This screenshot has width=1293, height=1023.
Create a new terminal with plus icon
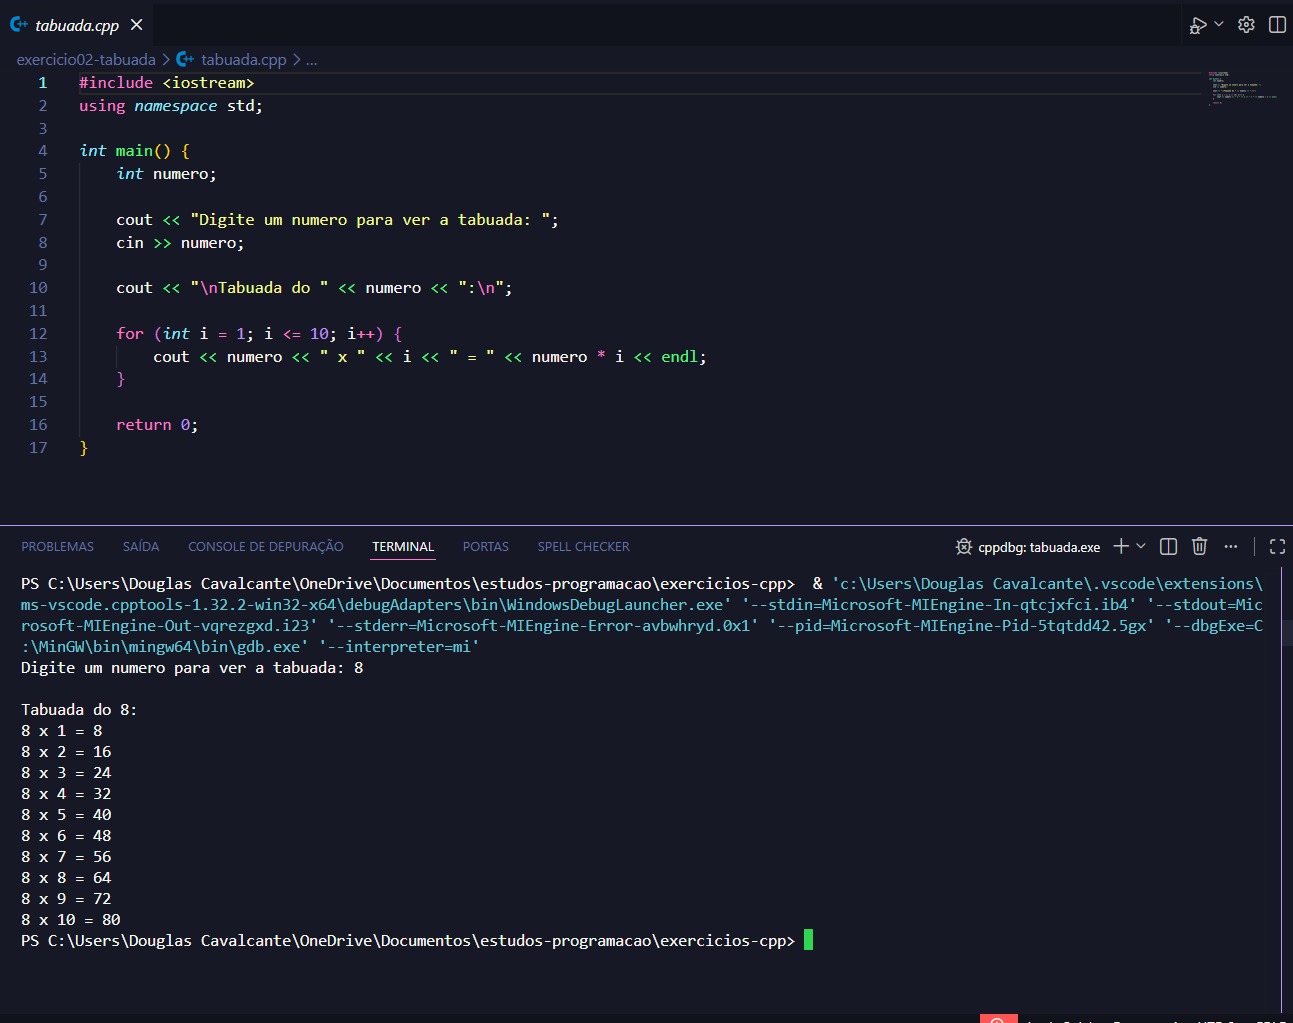[x=1121, y=546]
